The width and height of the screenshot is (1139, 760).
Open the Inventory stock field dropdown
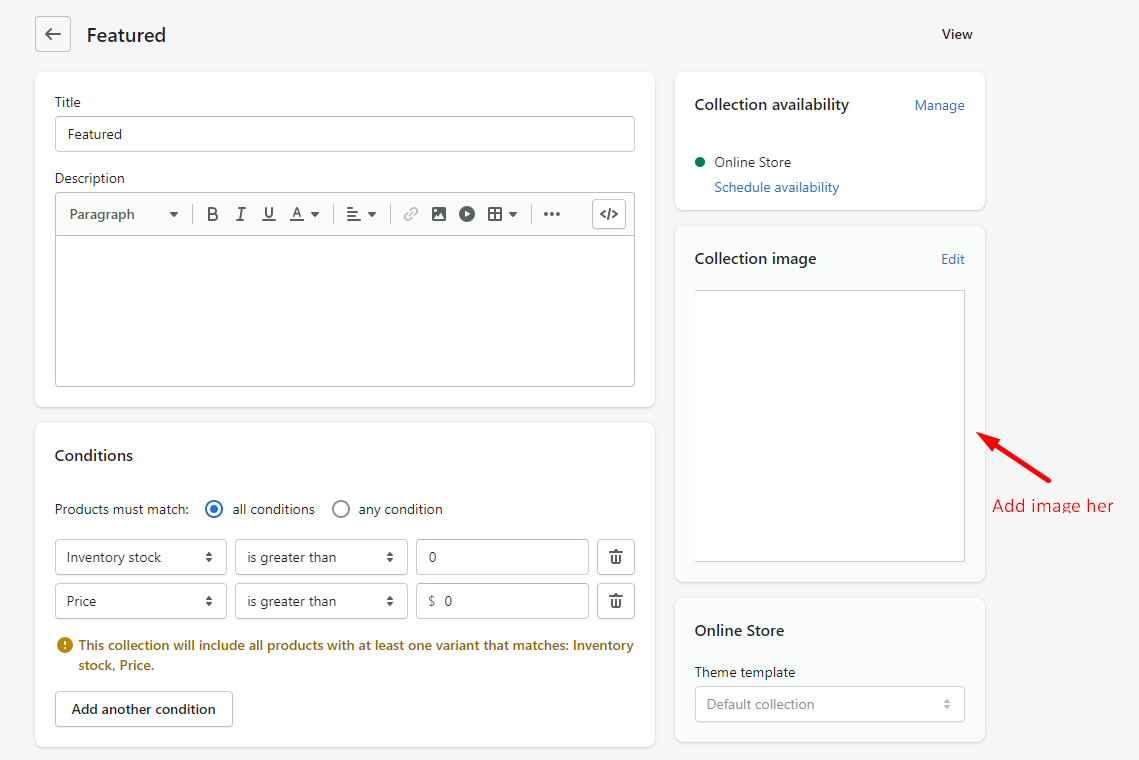(x=140, y=557)
